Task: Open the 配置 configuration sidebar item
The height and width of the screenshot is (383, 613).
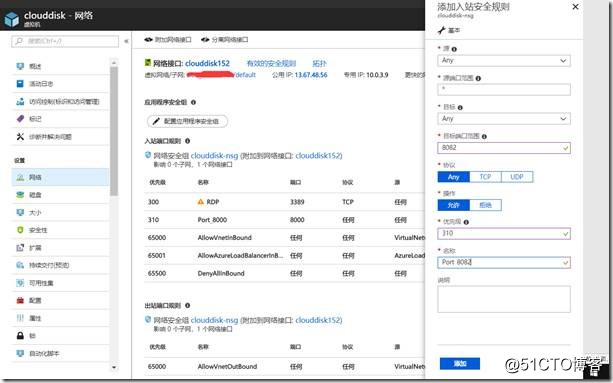Action: [x=61, y=301]
